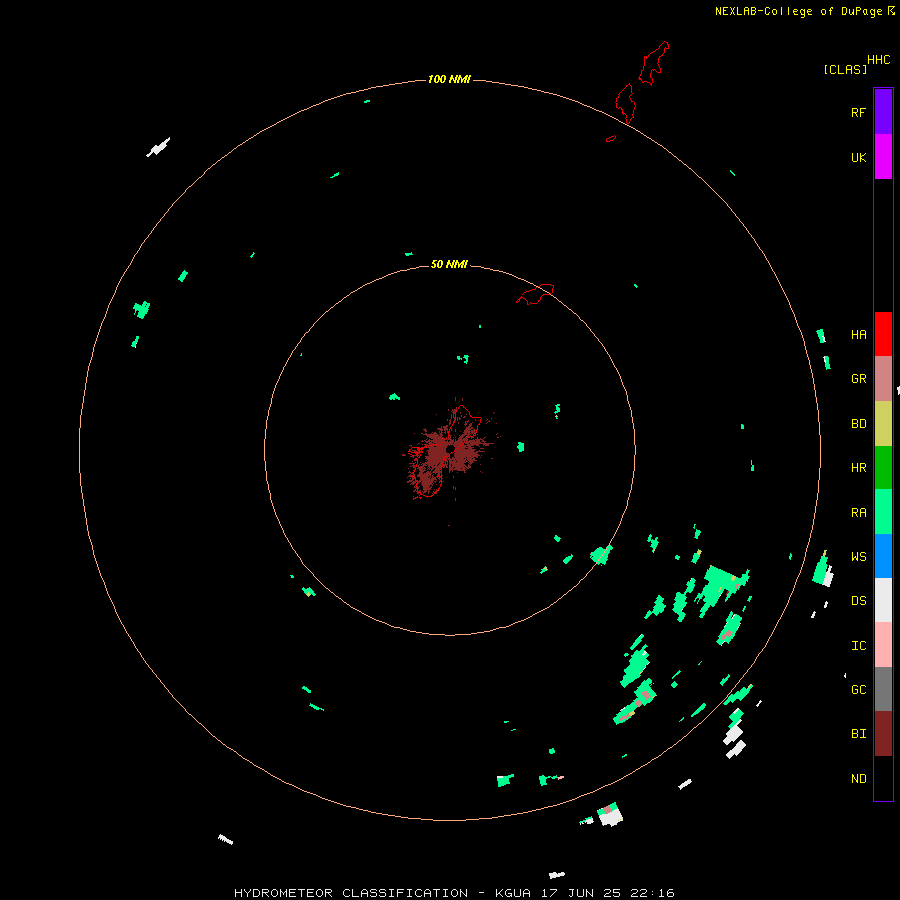900x900 pixels.
Task: Click the RF legend label
Action: pyautogui.click(x=858, y=112)
